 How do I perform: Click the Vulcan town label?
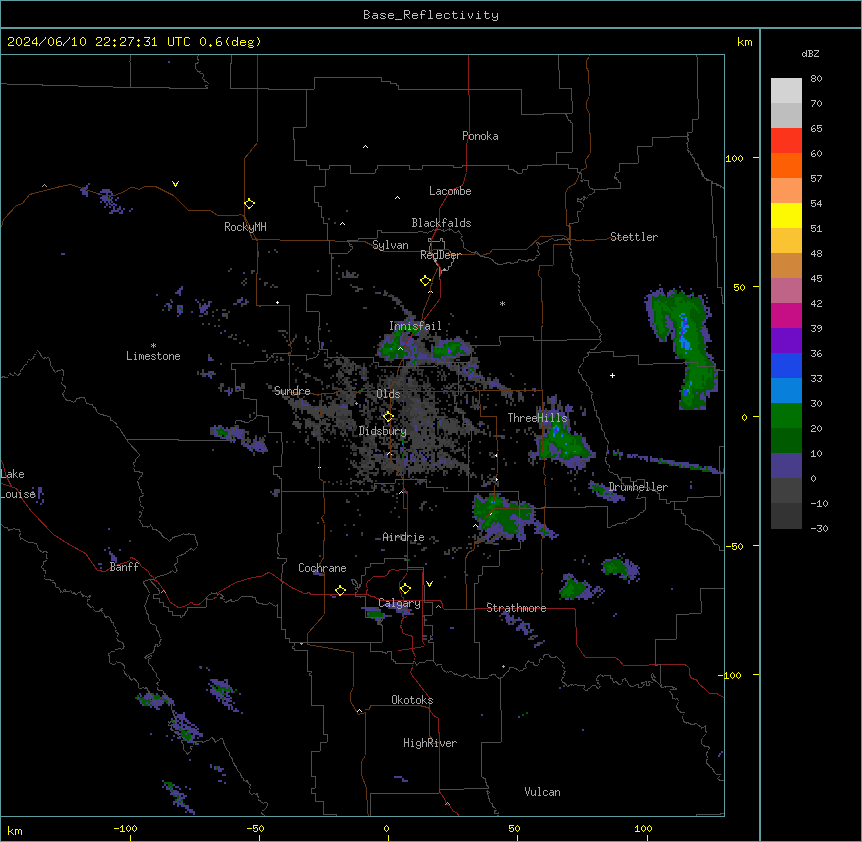click(x=542, y=792)
